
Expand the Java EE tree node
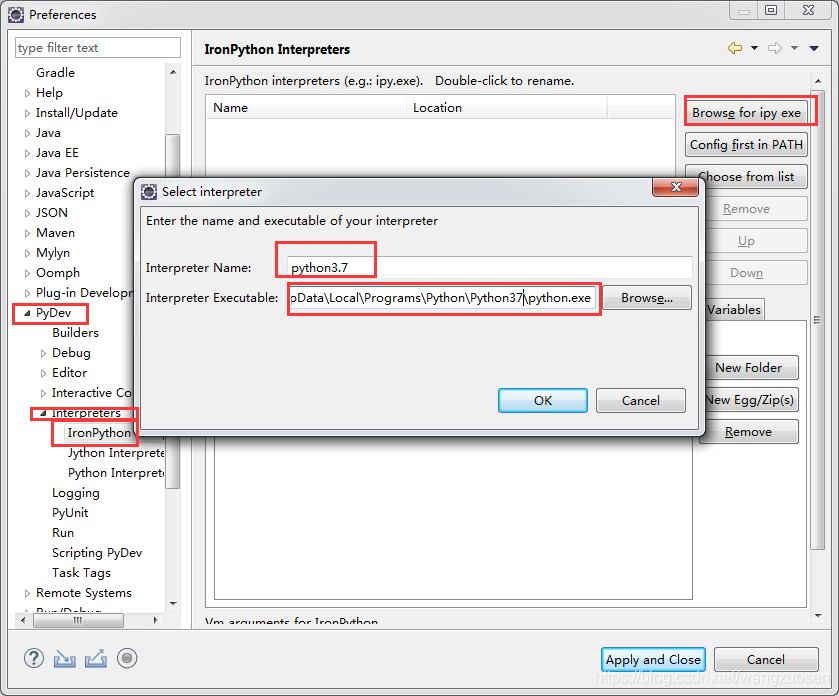click(27, 154)
